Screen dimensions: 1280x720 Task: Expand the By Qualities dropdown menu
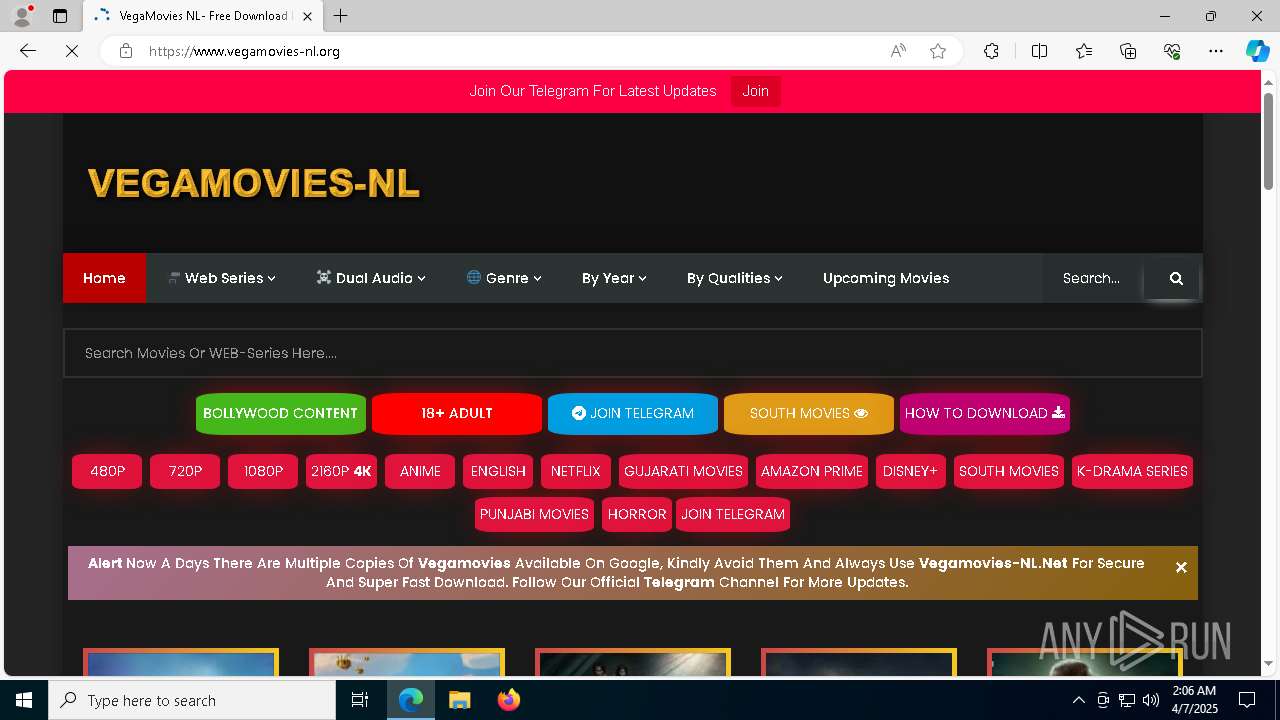click(734, 278)
